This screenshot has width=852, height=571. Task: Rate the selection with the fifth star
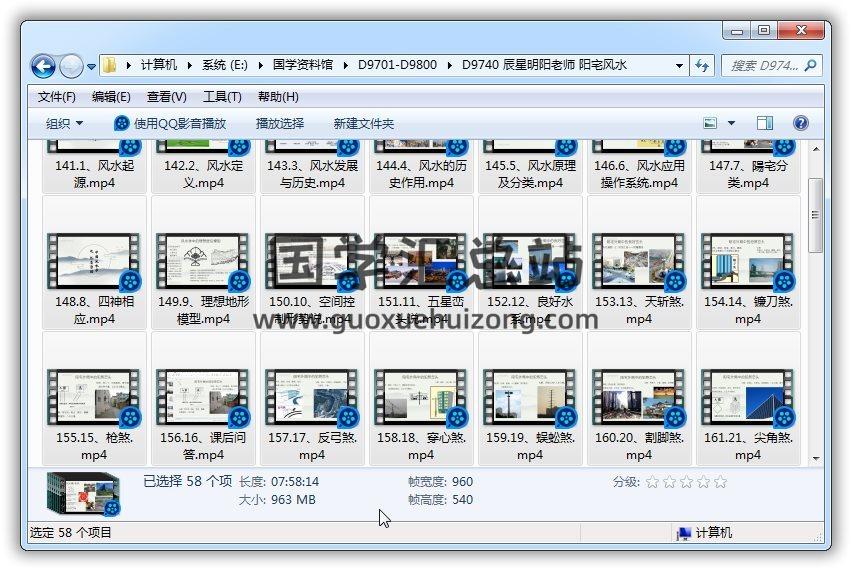[720, 482]
